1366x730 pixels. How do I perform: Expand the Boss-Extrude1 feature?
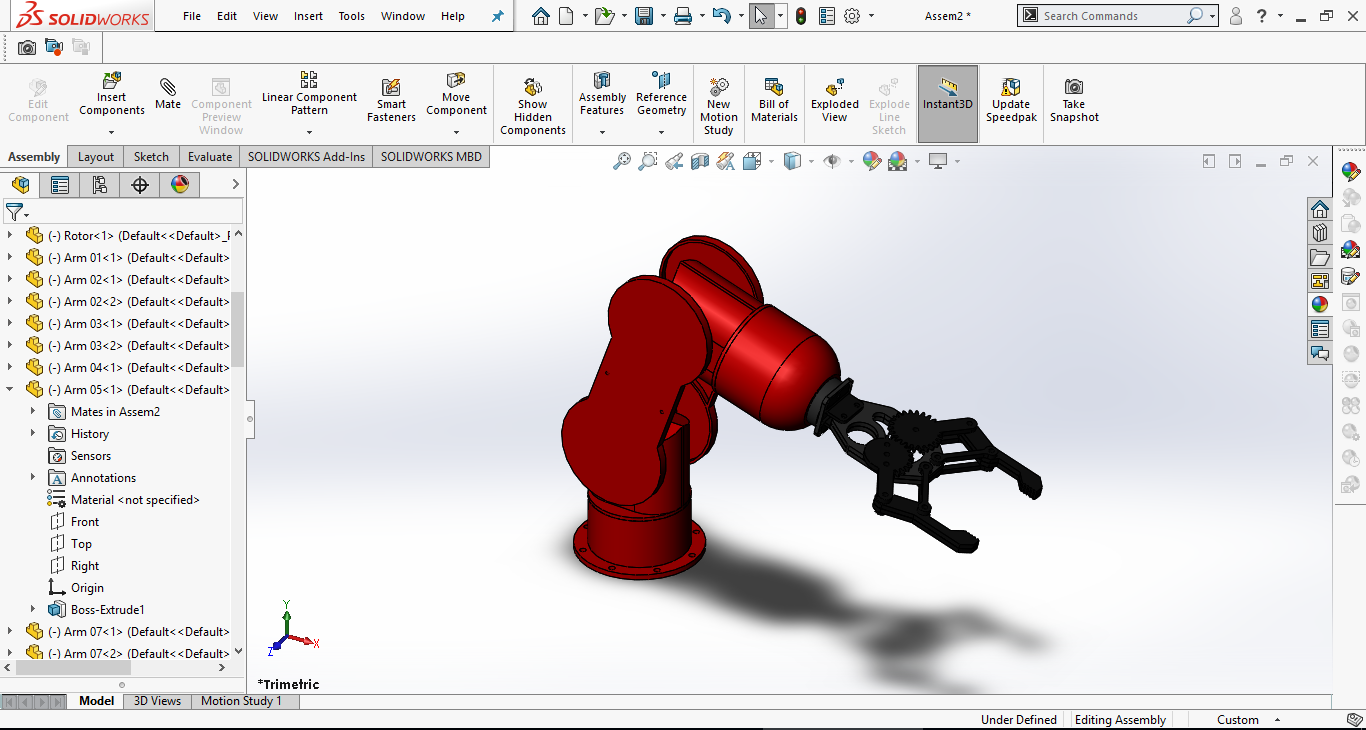[33, 610]
